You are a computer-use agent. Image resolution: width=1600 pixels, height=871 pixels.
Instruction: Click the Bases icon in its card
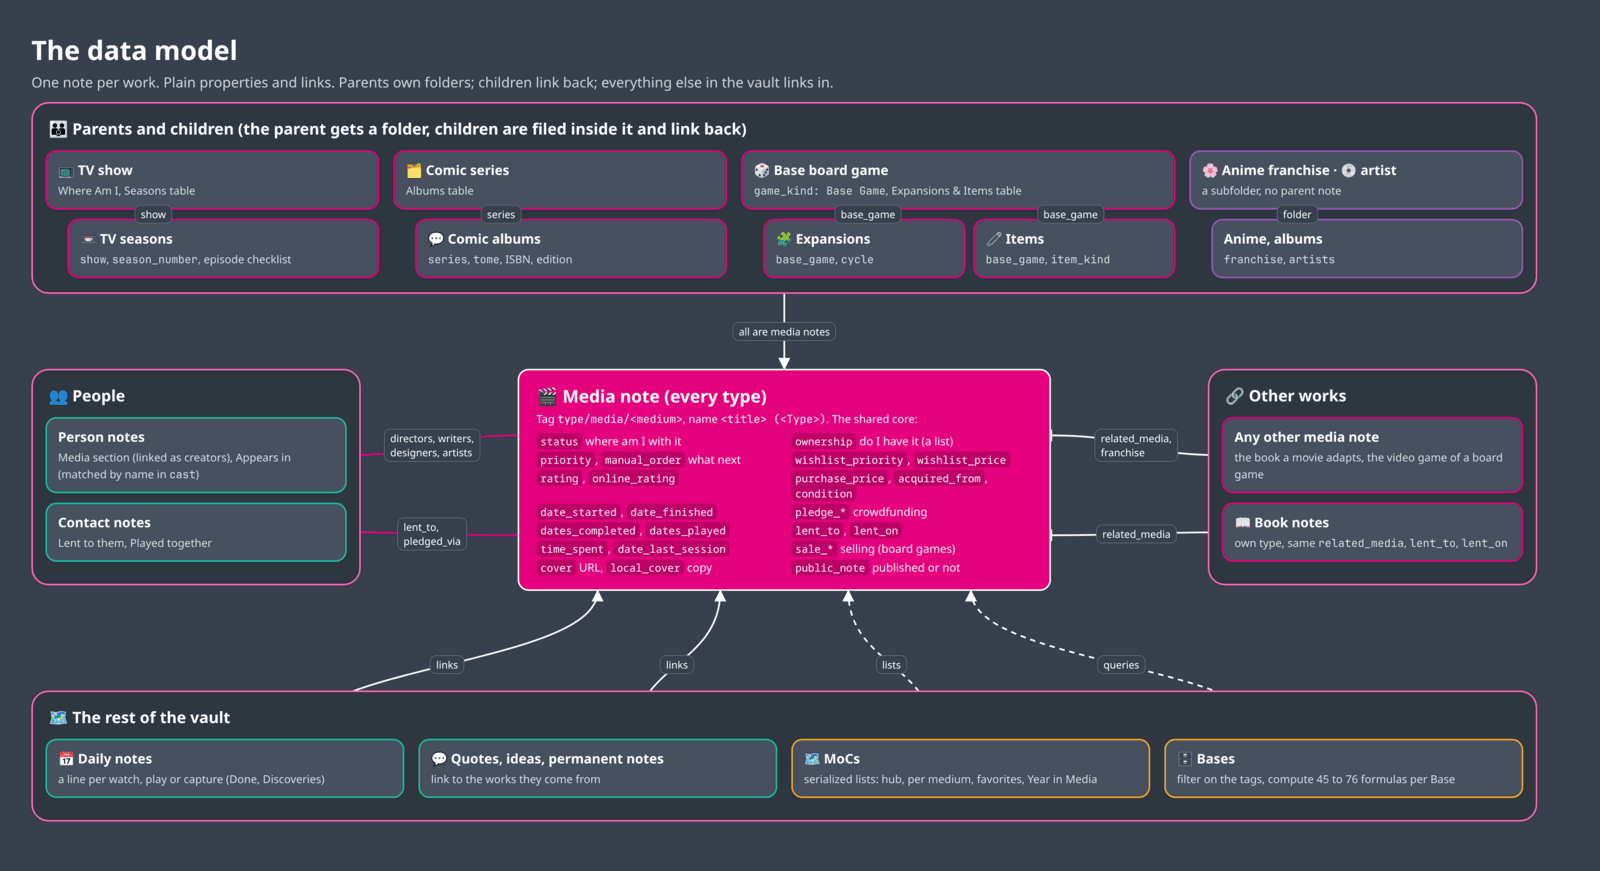click(1185, 759)
